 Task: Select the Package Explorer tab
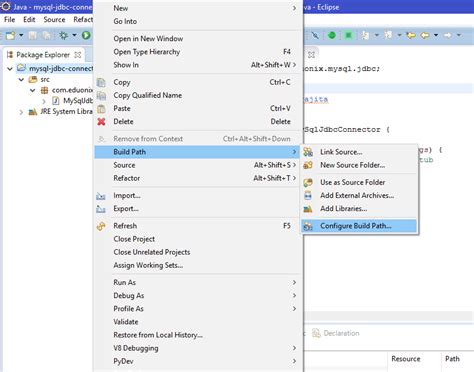tap(43, 55)
